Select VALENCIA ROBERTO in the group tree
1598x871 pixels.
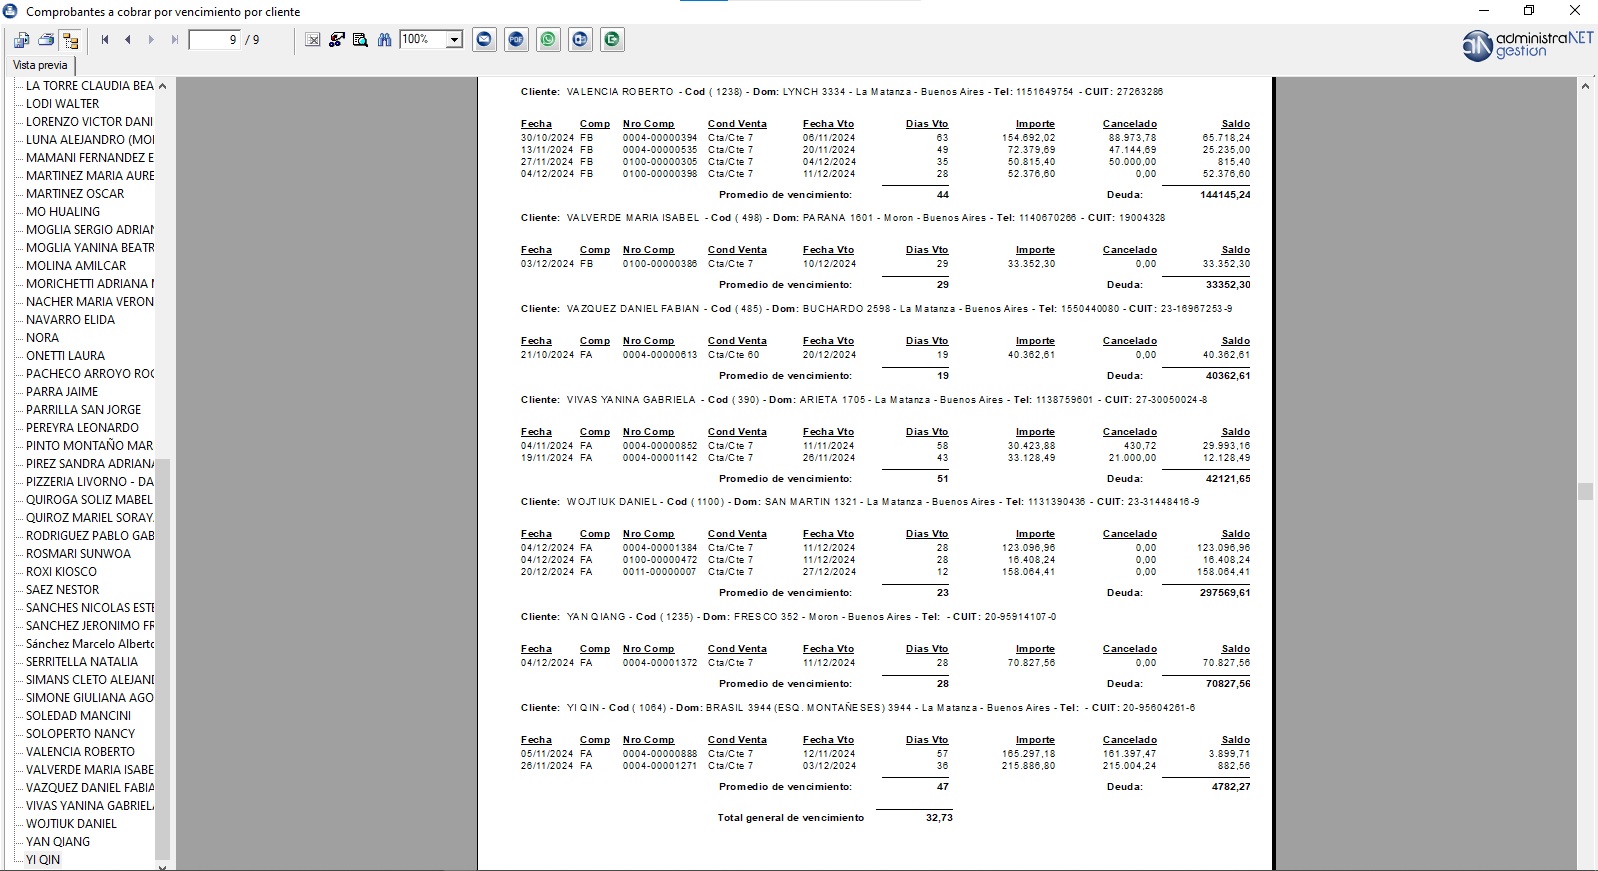point(80,752)
